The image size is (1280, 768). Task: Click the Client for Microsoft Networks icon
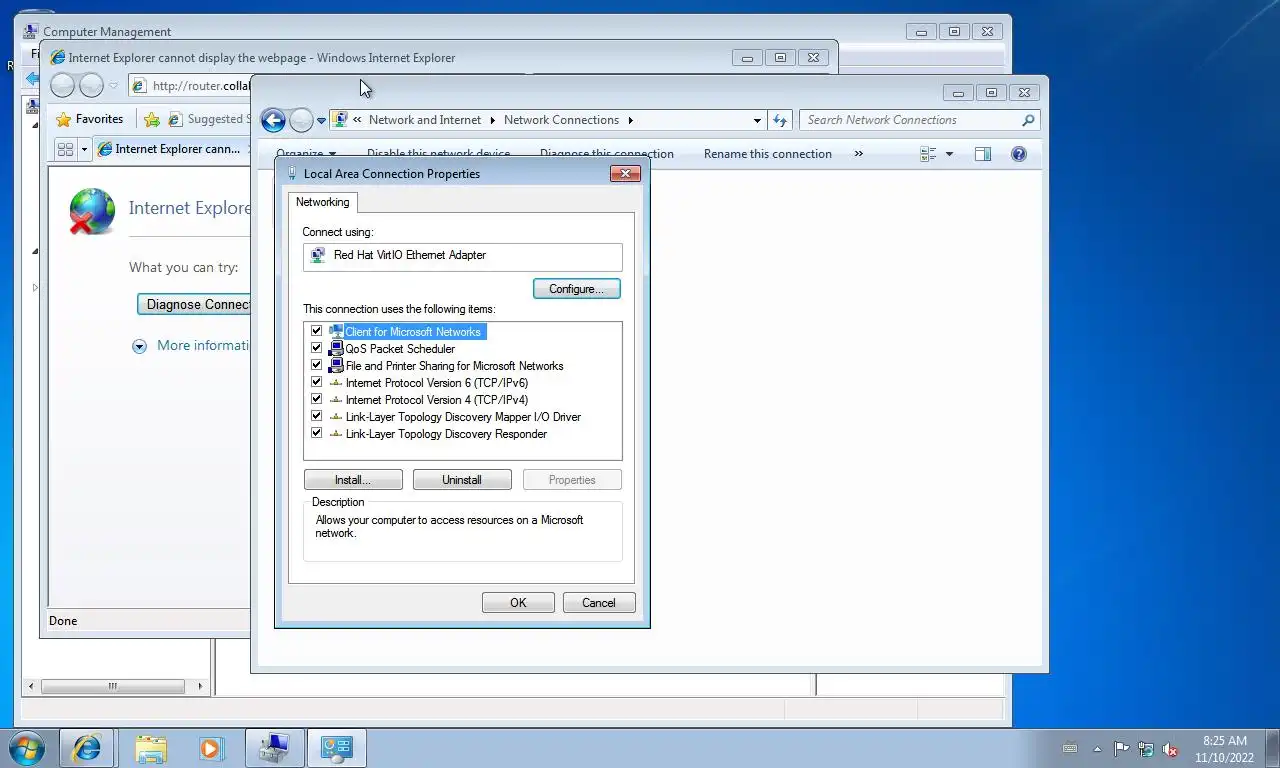(336, 331)
